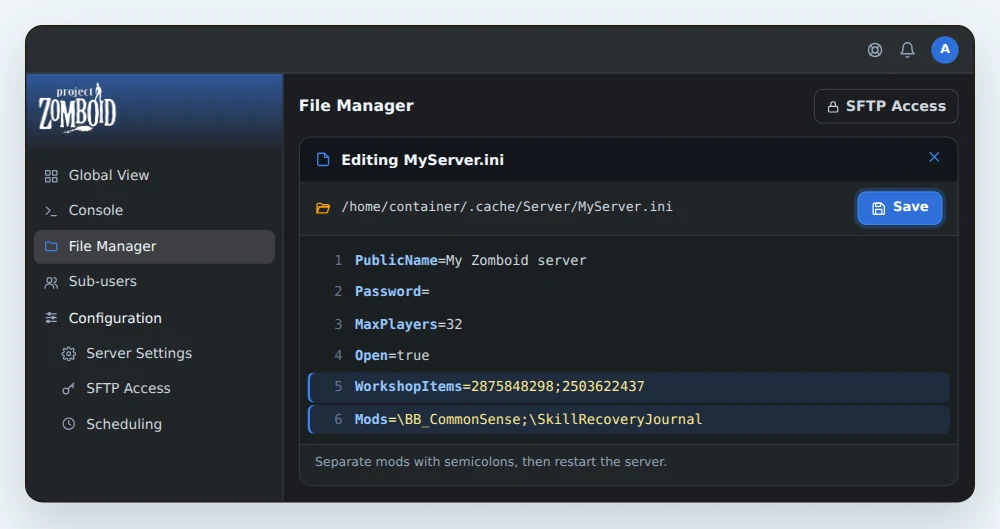Open the support lifebuoy icon

875,50
